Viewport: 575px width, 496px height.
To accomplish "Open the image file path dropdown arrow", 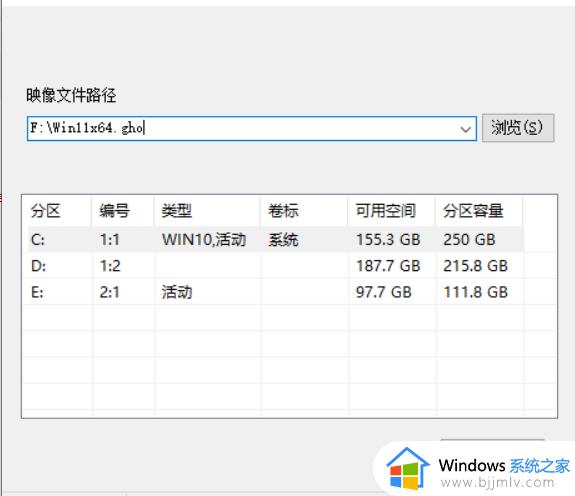I will tap(465, 129).
